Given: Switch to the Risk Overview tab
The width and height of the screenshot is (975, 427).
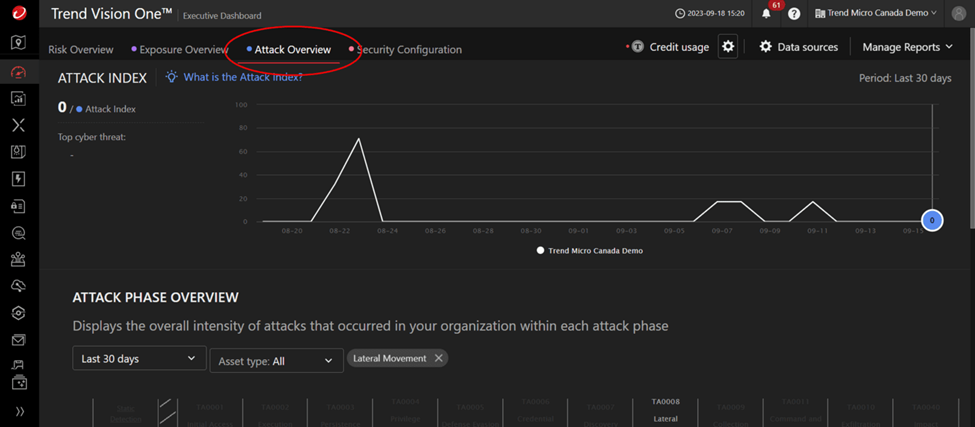Looking at the screenshot, I should tap(81, 50).
